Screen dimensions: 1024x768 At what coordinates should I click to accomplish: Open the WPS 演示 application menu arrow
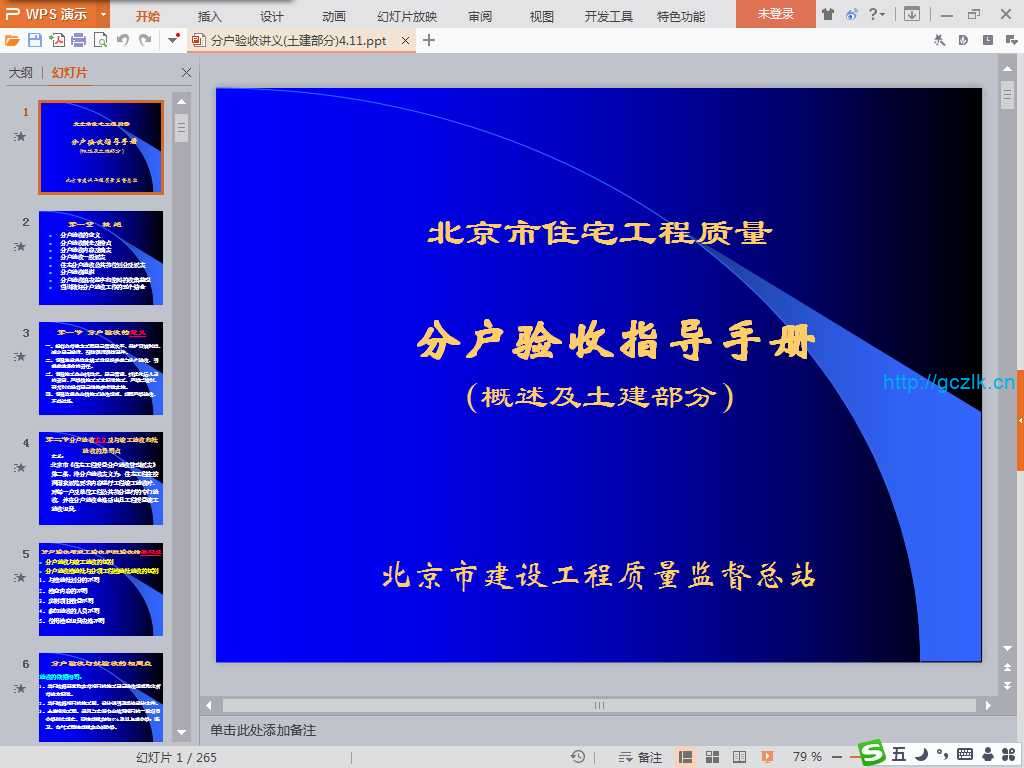[104, 14]
